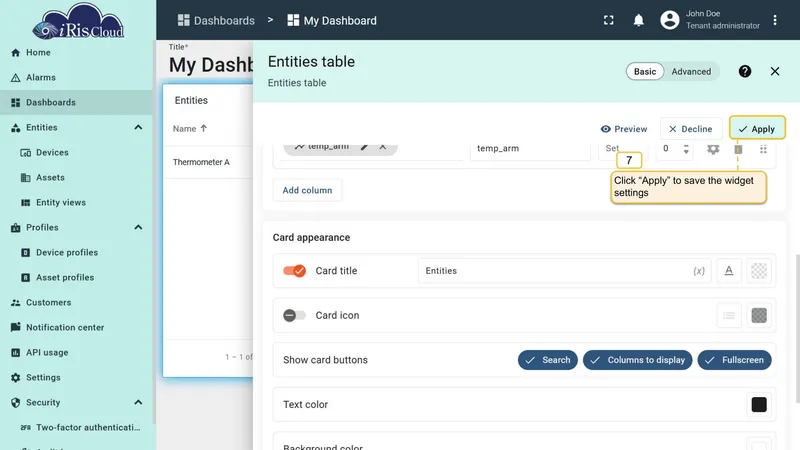Select the Thermometer A table row
Image resolution: width=800 pixels, height=450 pixels.
[208, 162]
